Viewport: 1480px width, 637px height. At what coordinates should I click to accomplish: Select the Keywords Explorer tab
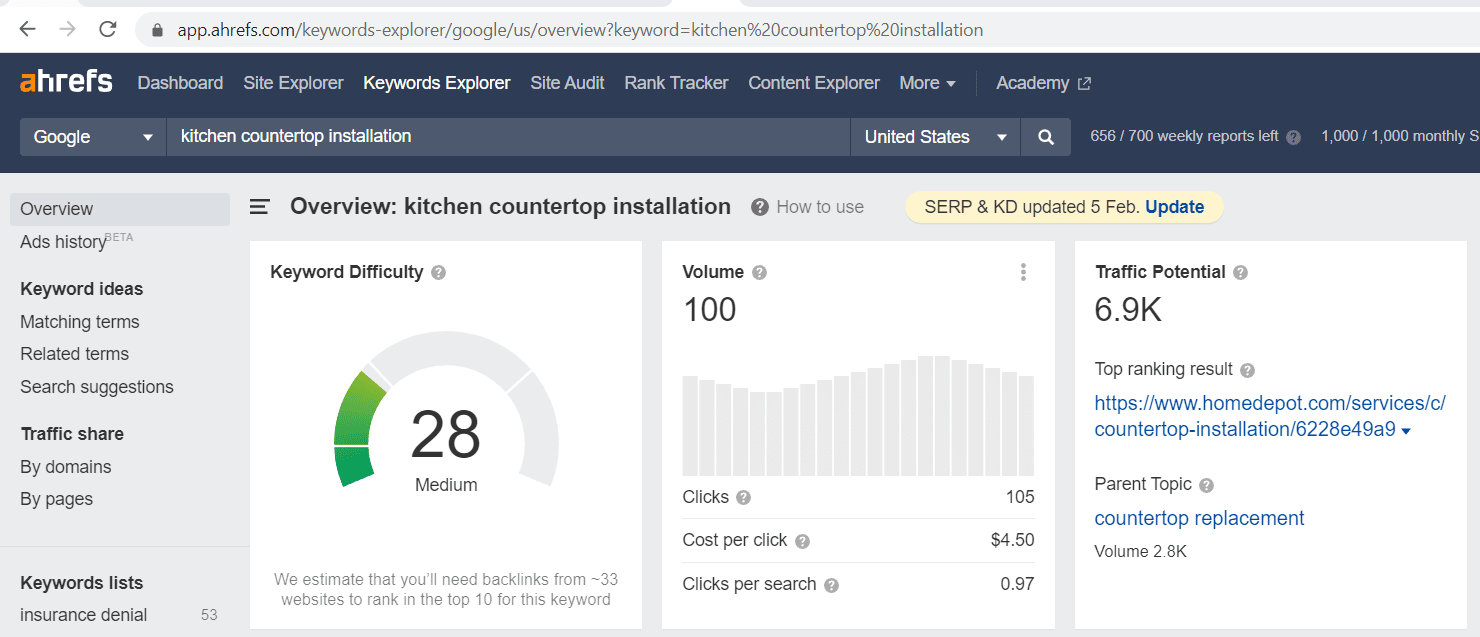tap(437, 83)
